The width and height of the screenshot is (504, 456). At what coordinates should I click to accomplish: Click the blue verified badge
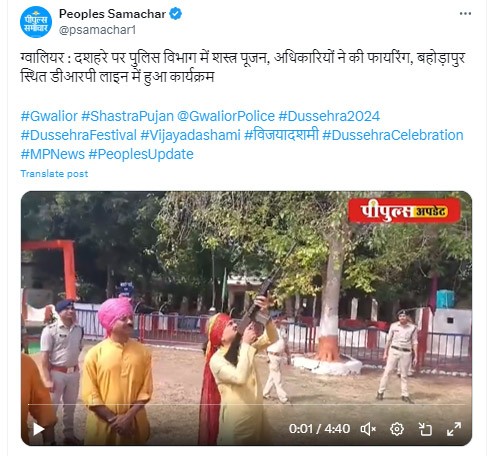pos(176,14)
